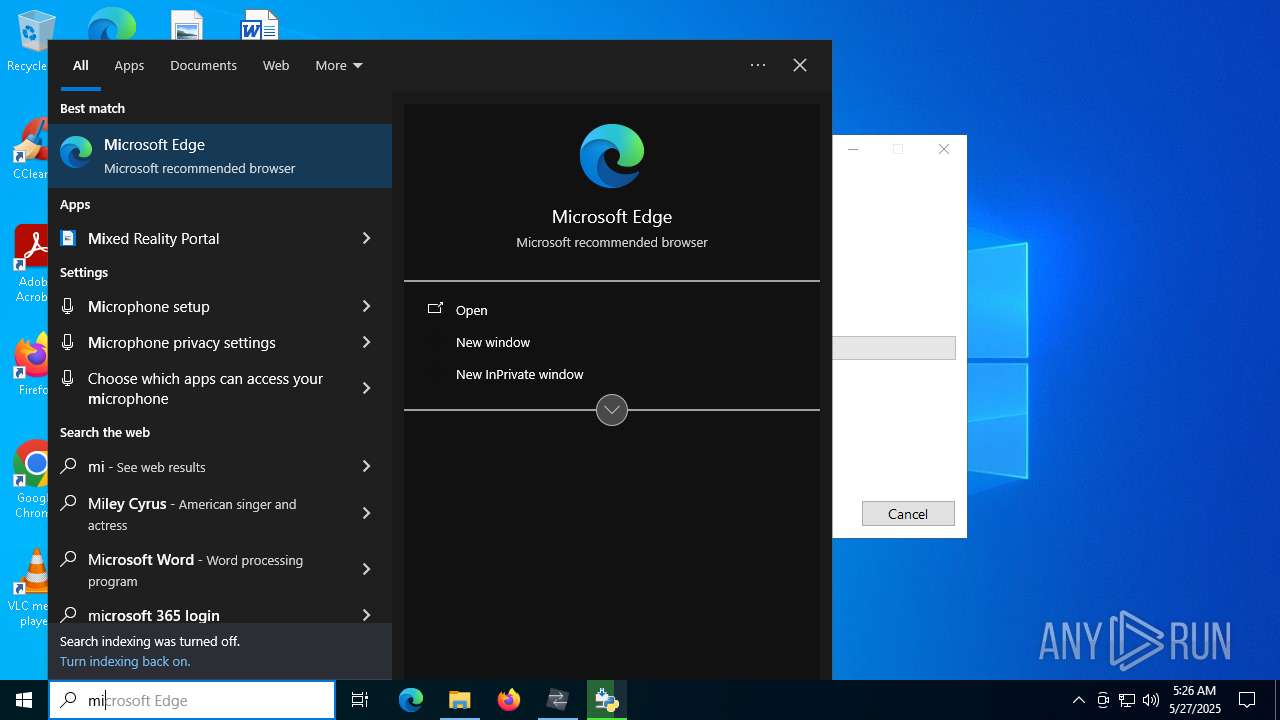Expand Microphone privacy settings arrow

tap(366, 342)
